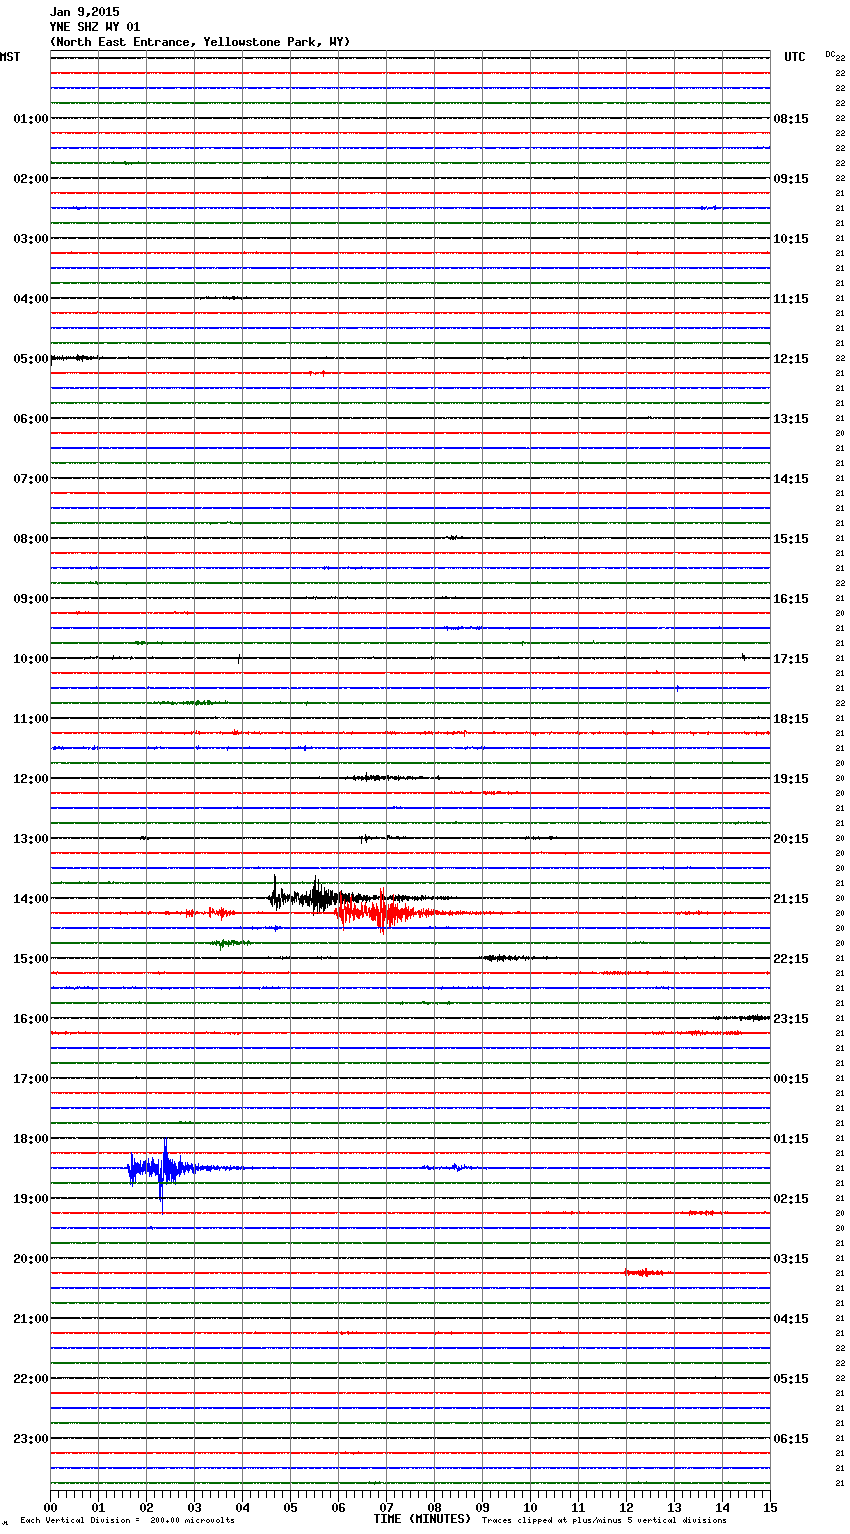The image size is (850, 1534).
Task: Select the '09:00' MST hour label
Action: point(31,599)
